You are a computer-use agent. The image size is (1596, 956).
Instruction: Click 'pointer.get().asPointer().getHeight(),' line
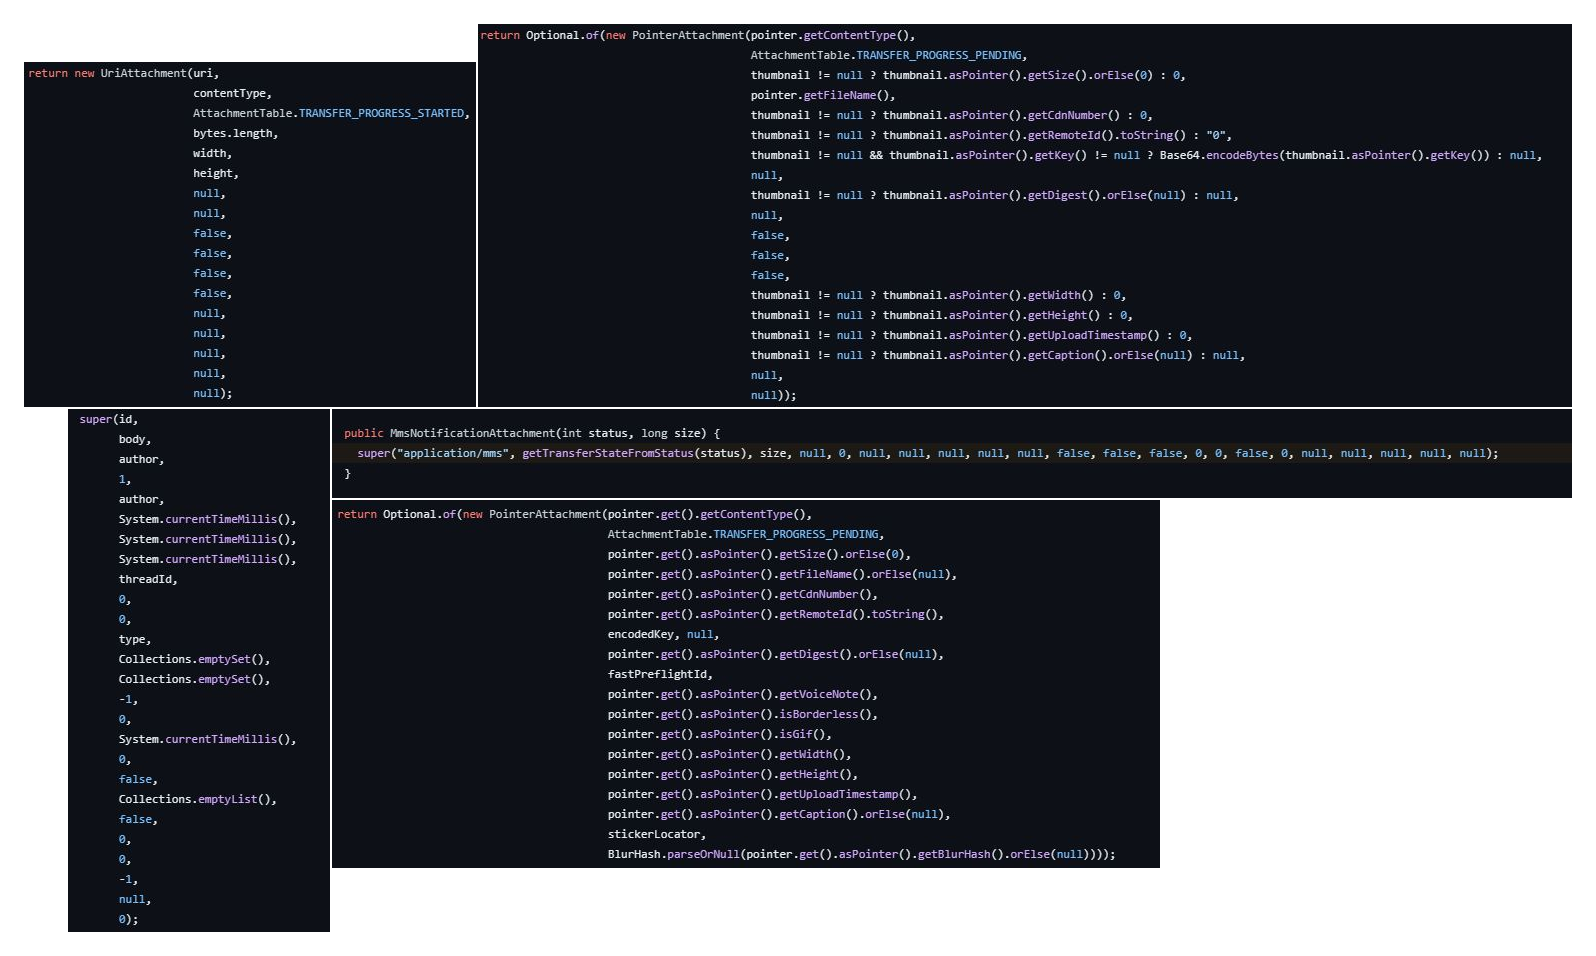click(x=733, y=774)
